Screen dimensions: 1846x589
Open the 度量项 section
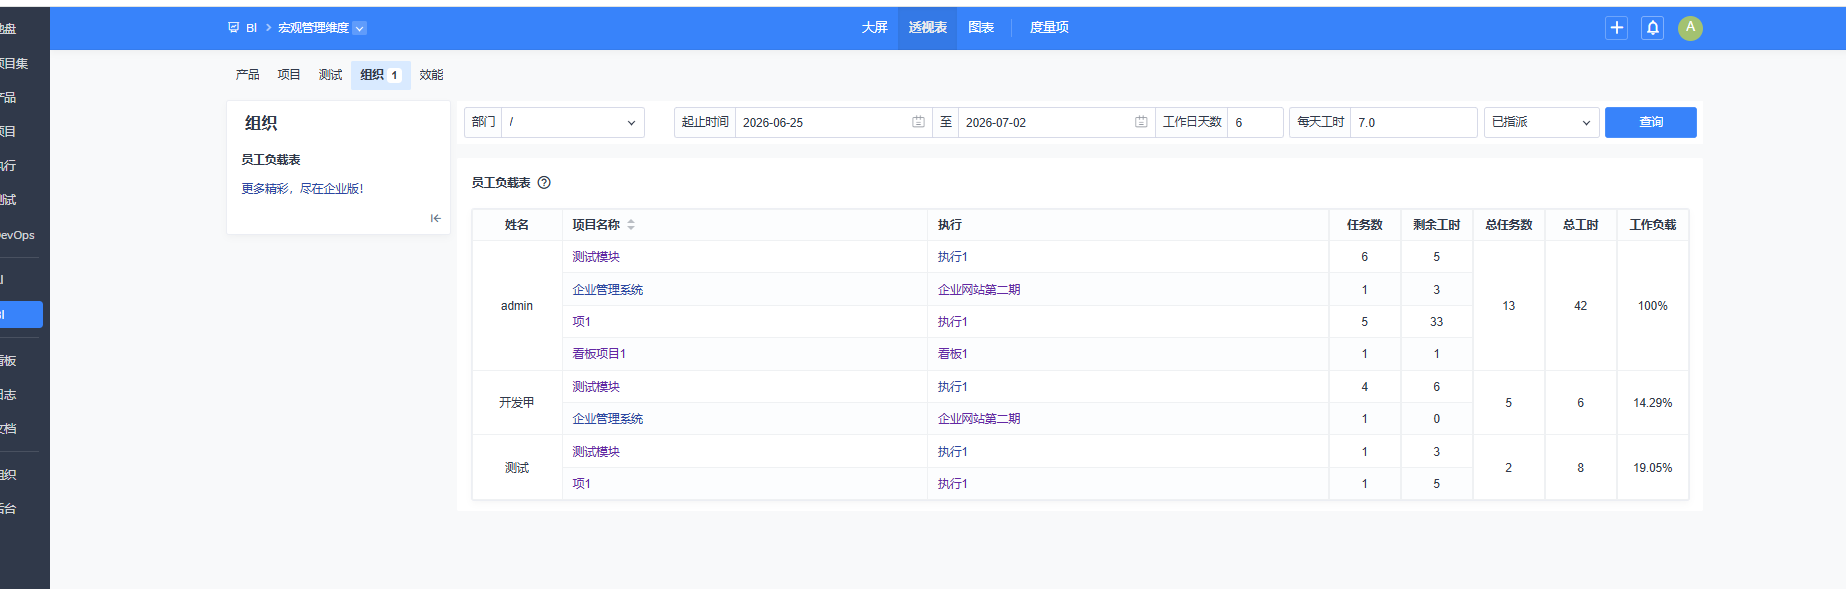tap(1049, 28)
